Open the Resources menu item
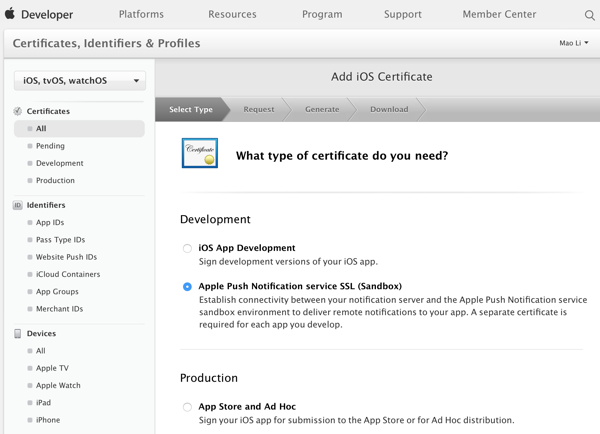The height and width of the screenshot is (434, 600). coord(232,15)
